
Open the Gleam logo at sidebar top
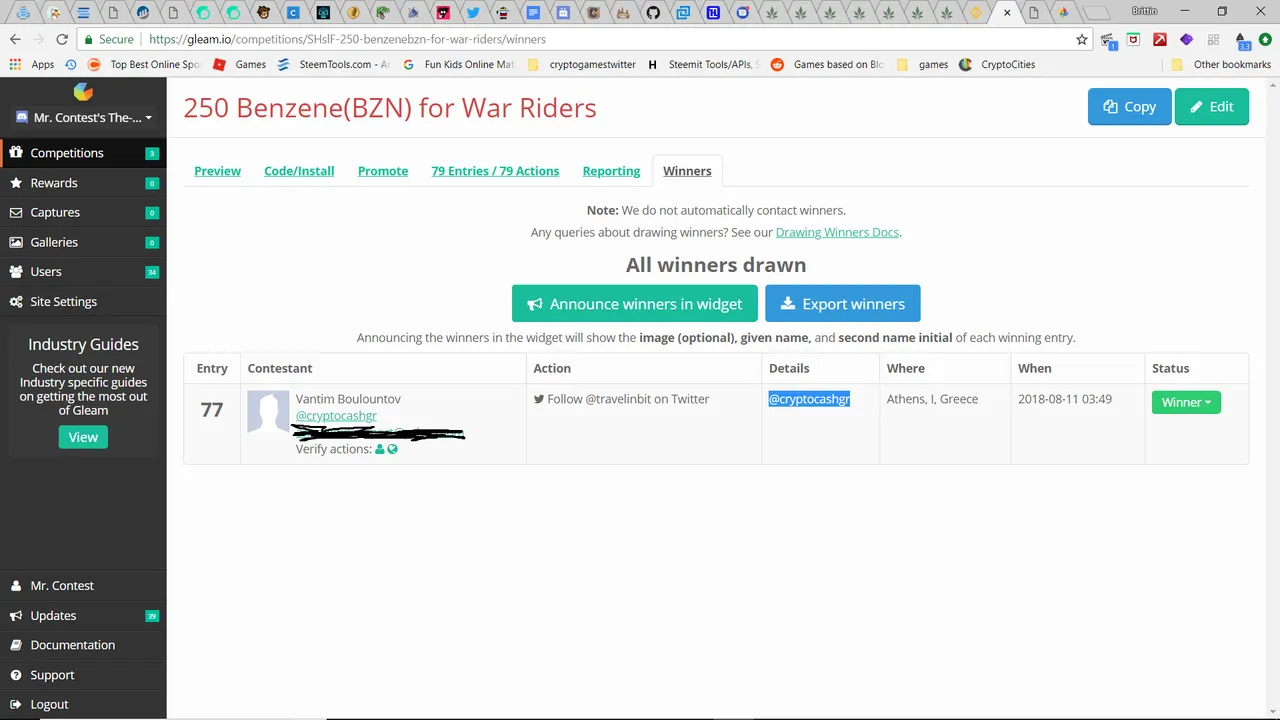click(83, 92)
